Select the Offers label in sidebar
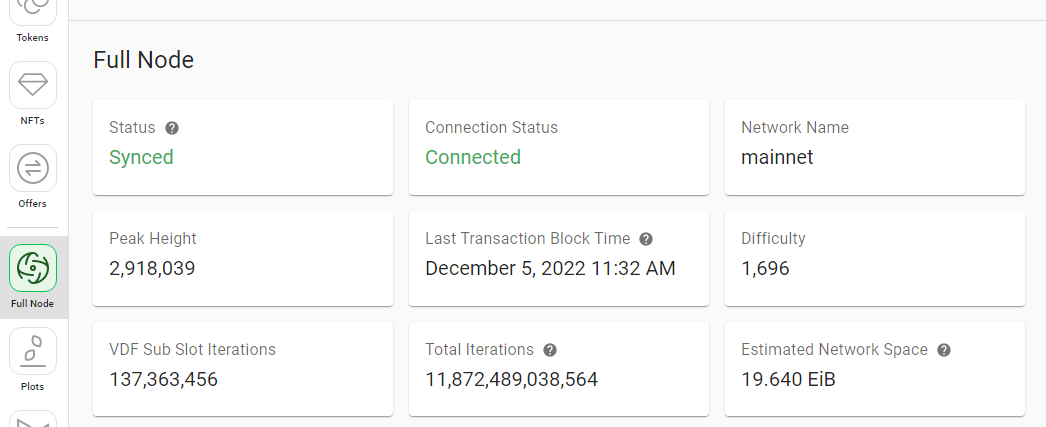Image resolution: width=1046 pixels, height=427 pixels. click(33, 204)
